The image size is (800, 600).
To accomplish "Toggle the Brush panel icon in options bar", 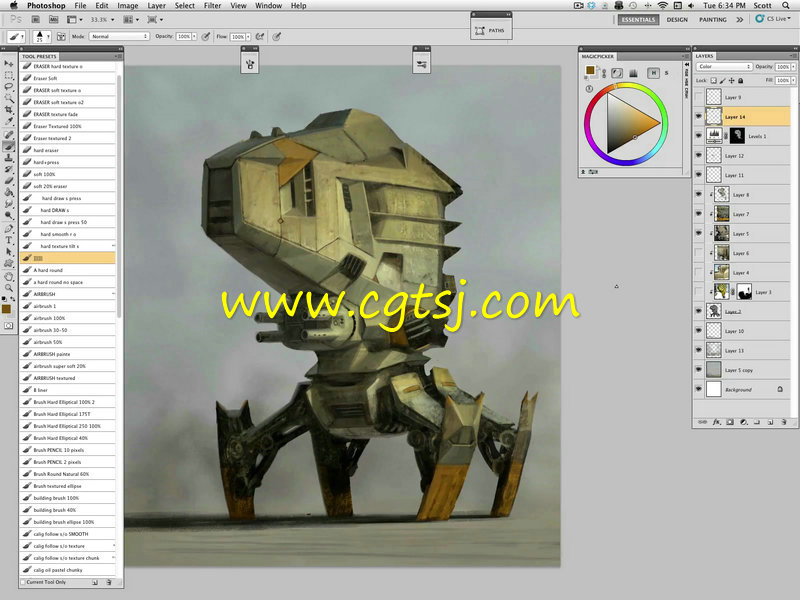I will click(61, 37).
